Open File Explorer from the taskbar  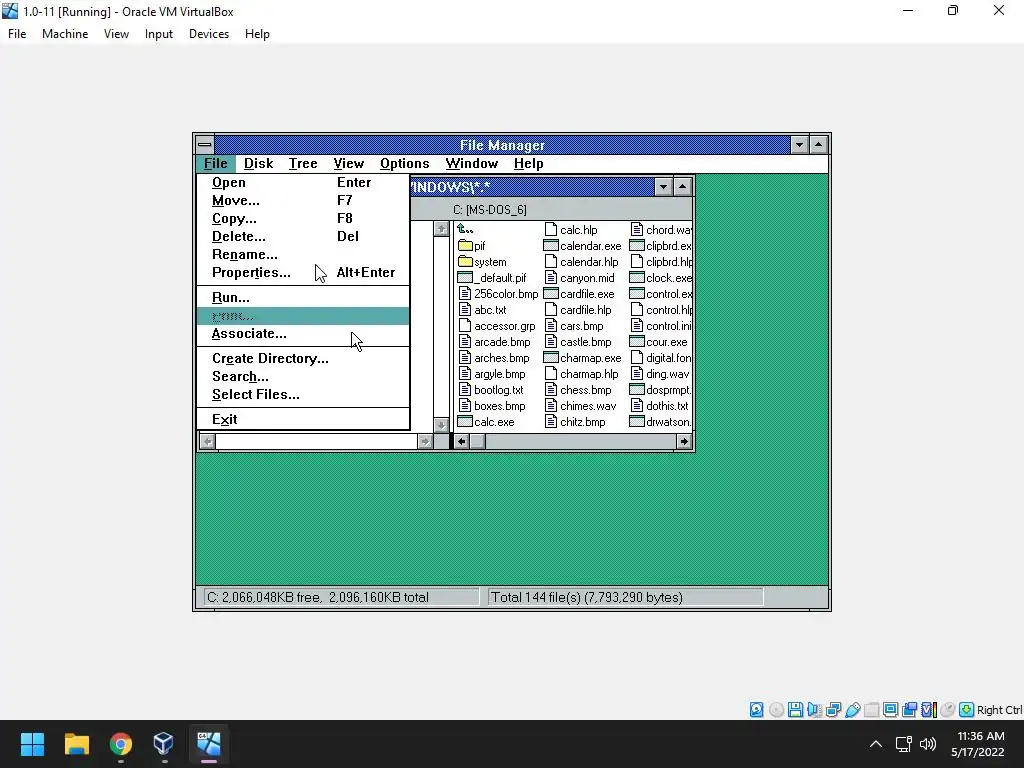pyautogui.click(x=76, y=744)
